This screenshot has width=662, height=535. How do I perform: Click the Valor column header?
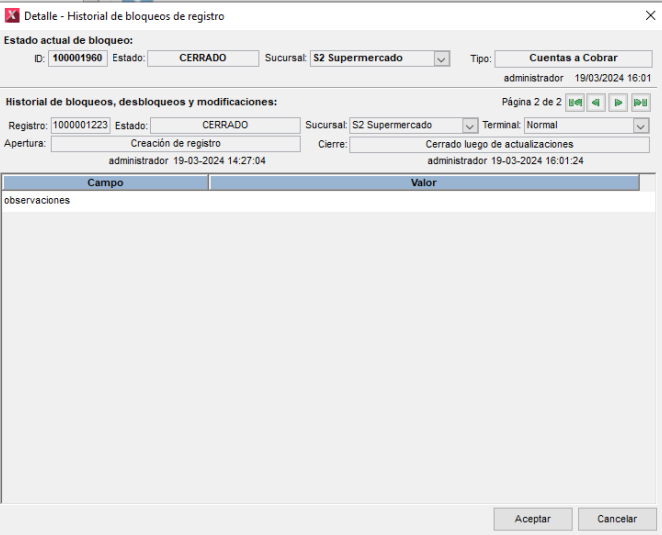423,183
